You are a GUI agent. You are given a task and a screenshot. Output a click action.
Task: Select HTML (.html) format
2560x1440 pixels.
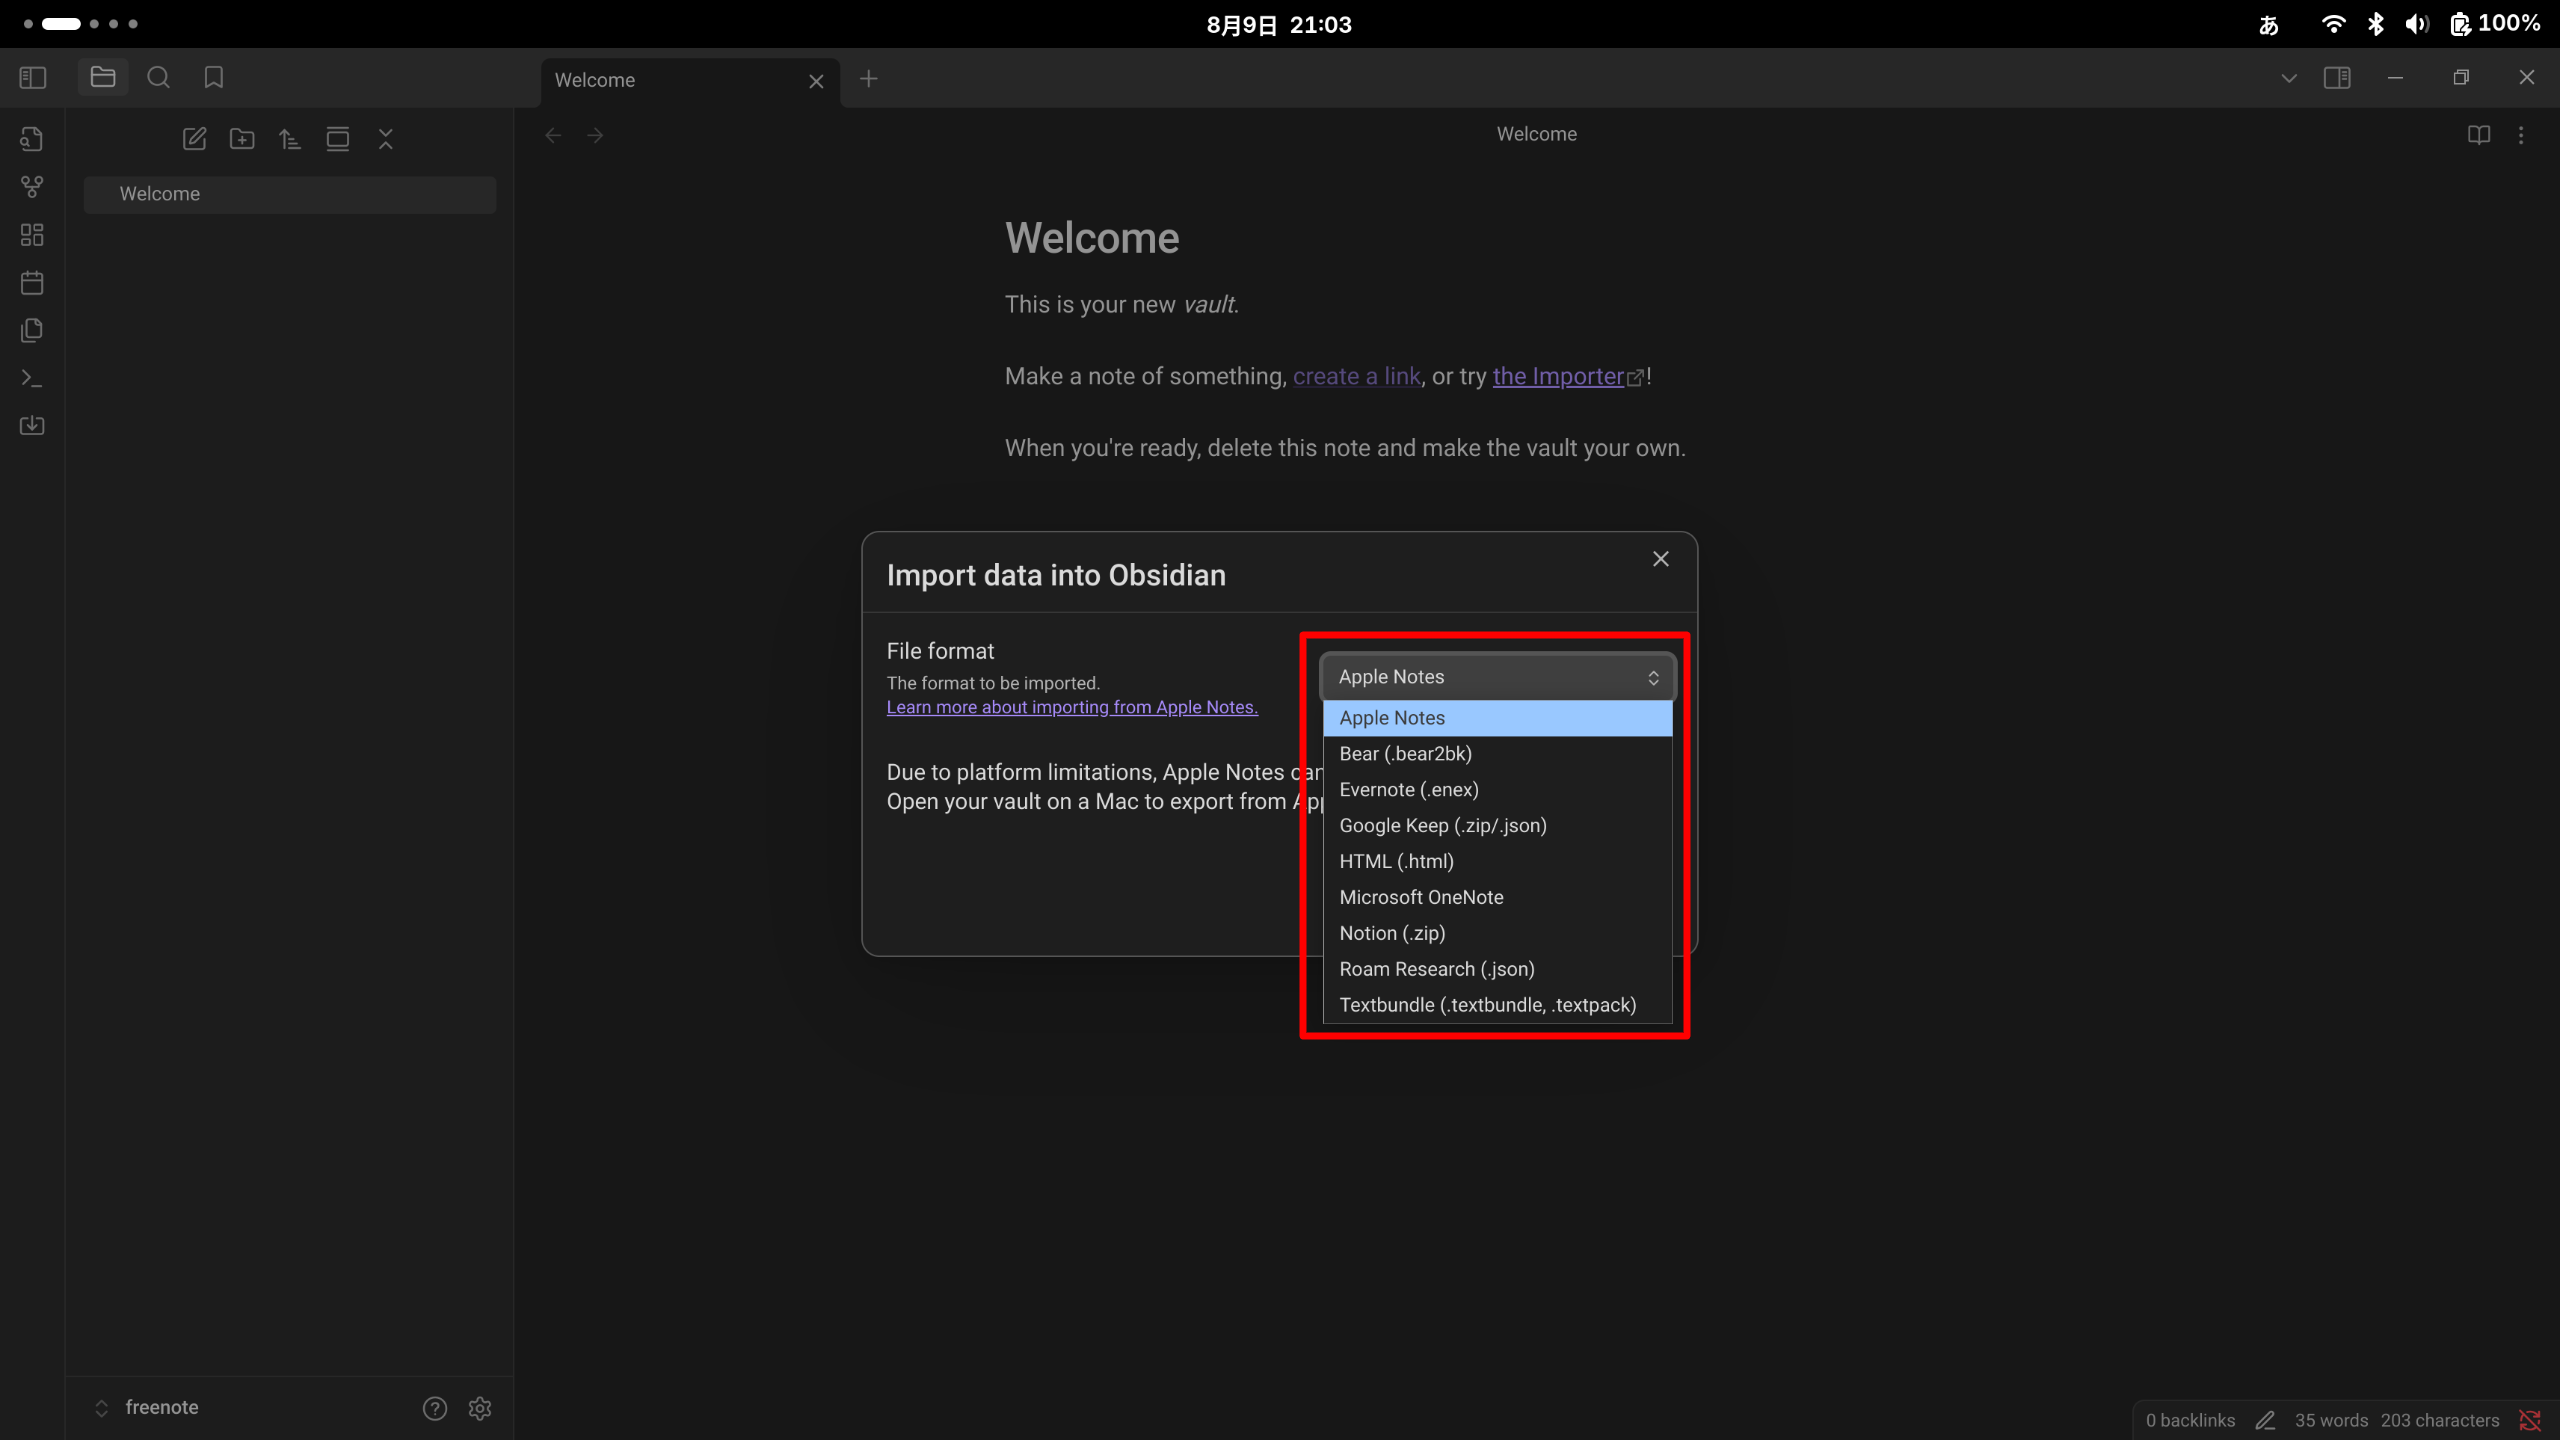[1497, 862]
